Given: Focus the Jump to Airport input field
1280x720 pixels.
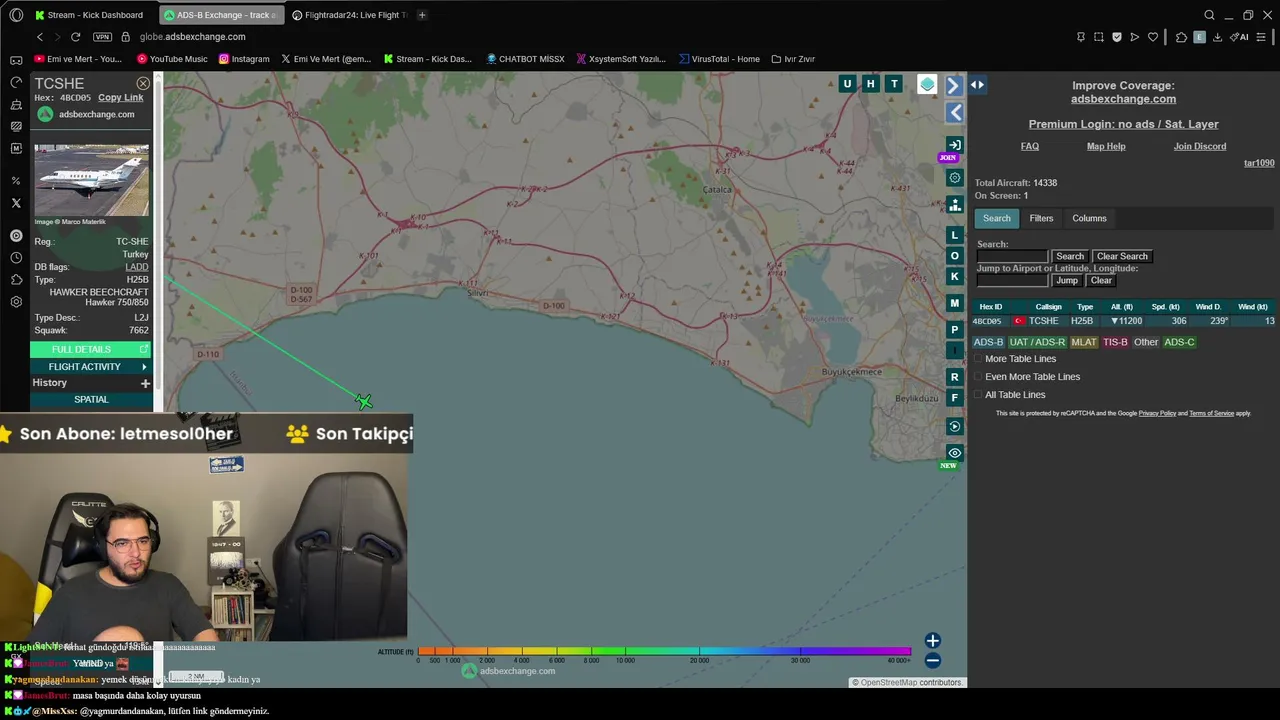Looking at the screenshot, I should [1012, 281].
